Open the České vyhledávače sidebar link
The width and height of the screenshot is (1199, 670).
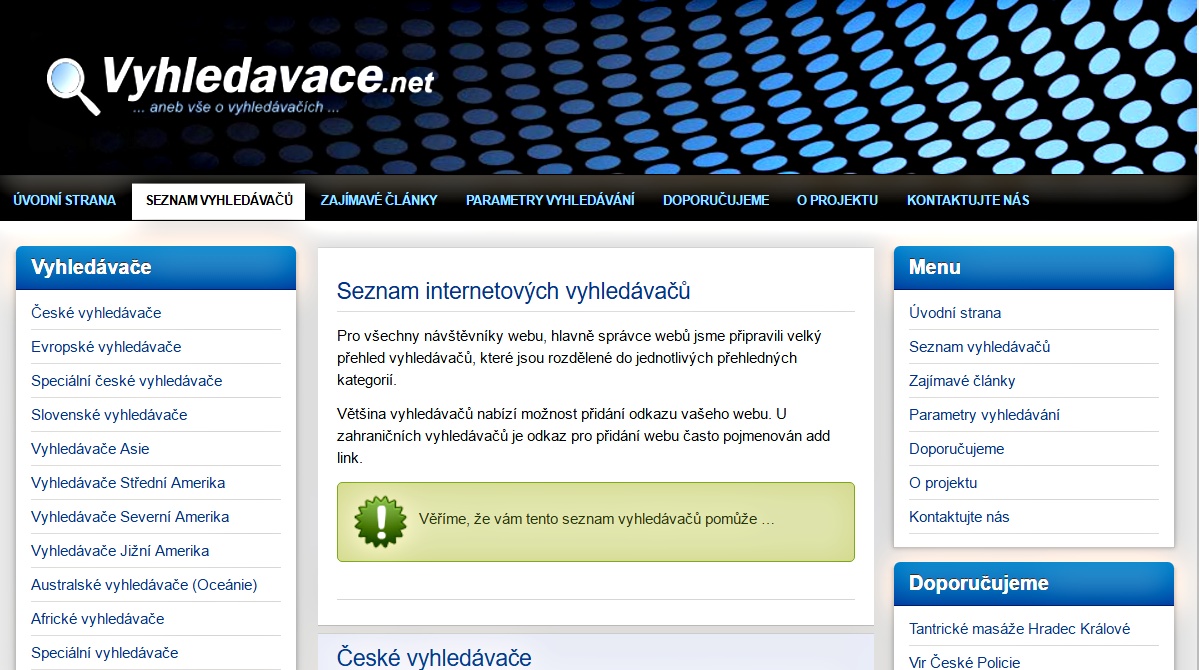coord(96,313)
